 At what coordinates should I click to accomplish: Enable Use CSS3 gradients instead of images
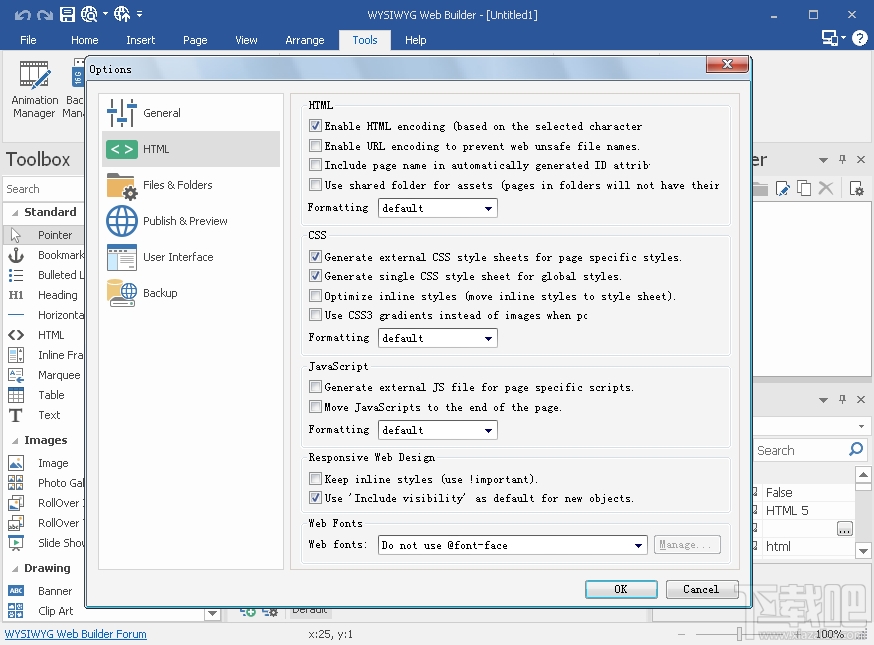pyautogui.click(x=316, y=315)
